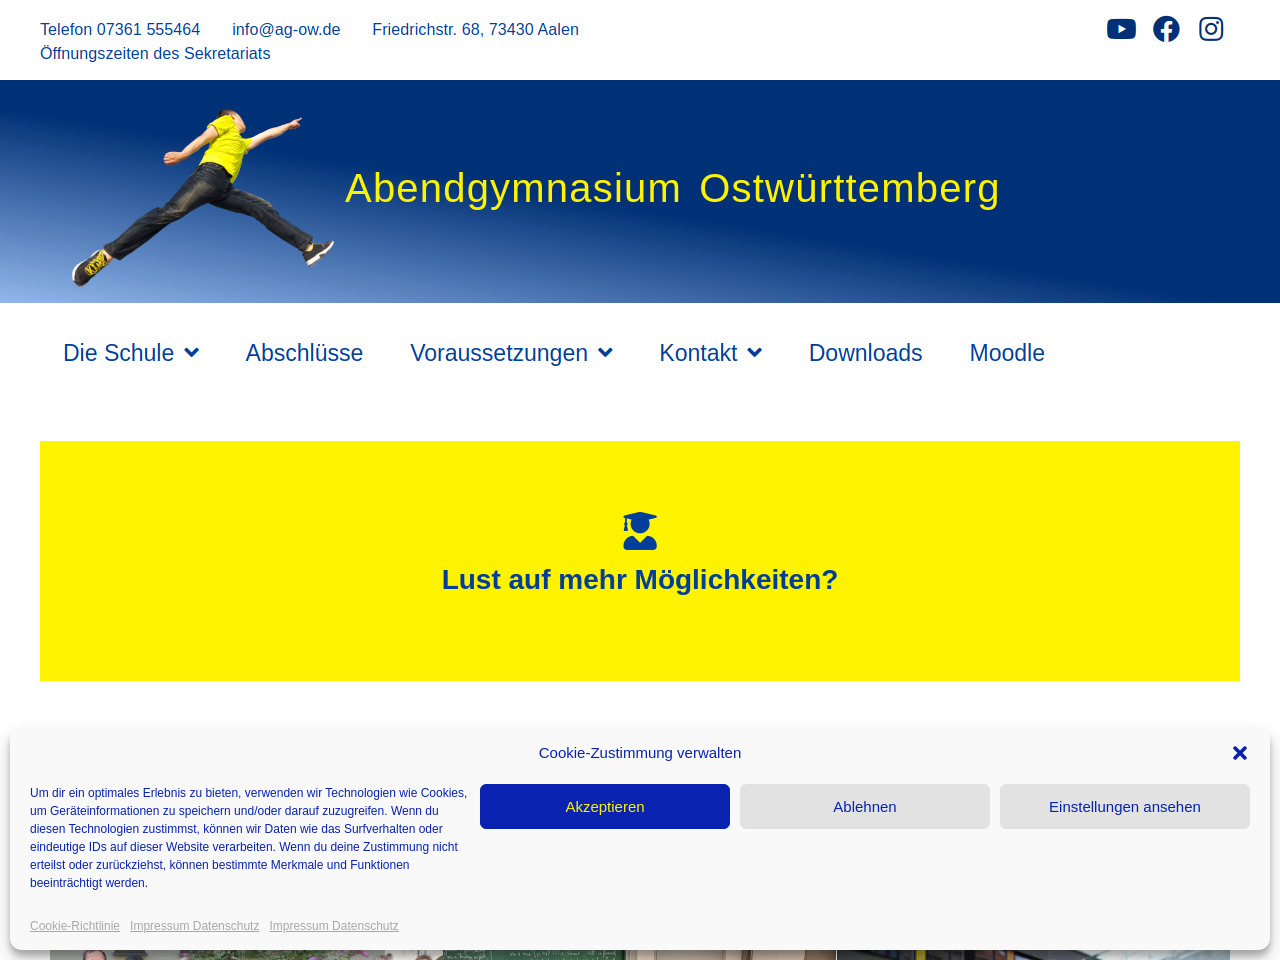Open the Facebook page icon

[1166, 29]
